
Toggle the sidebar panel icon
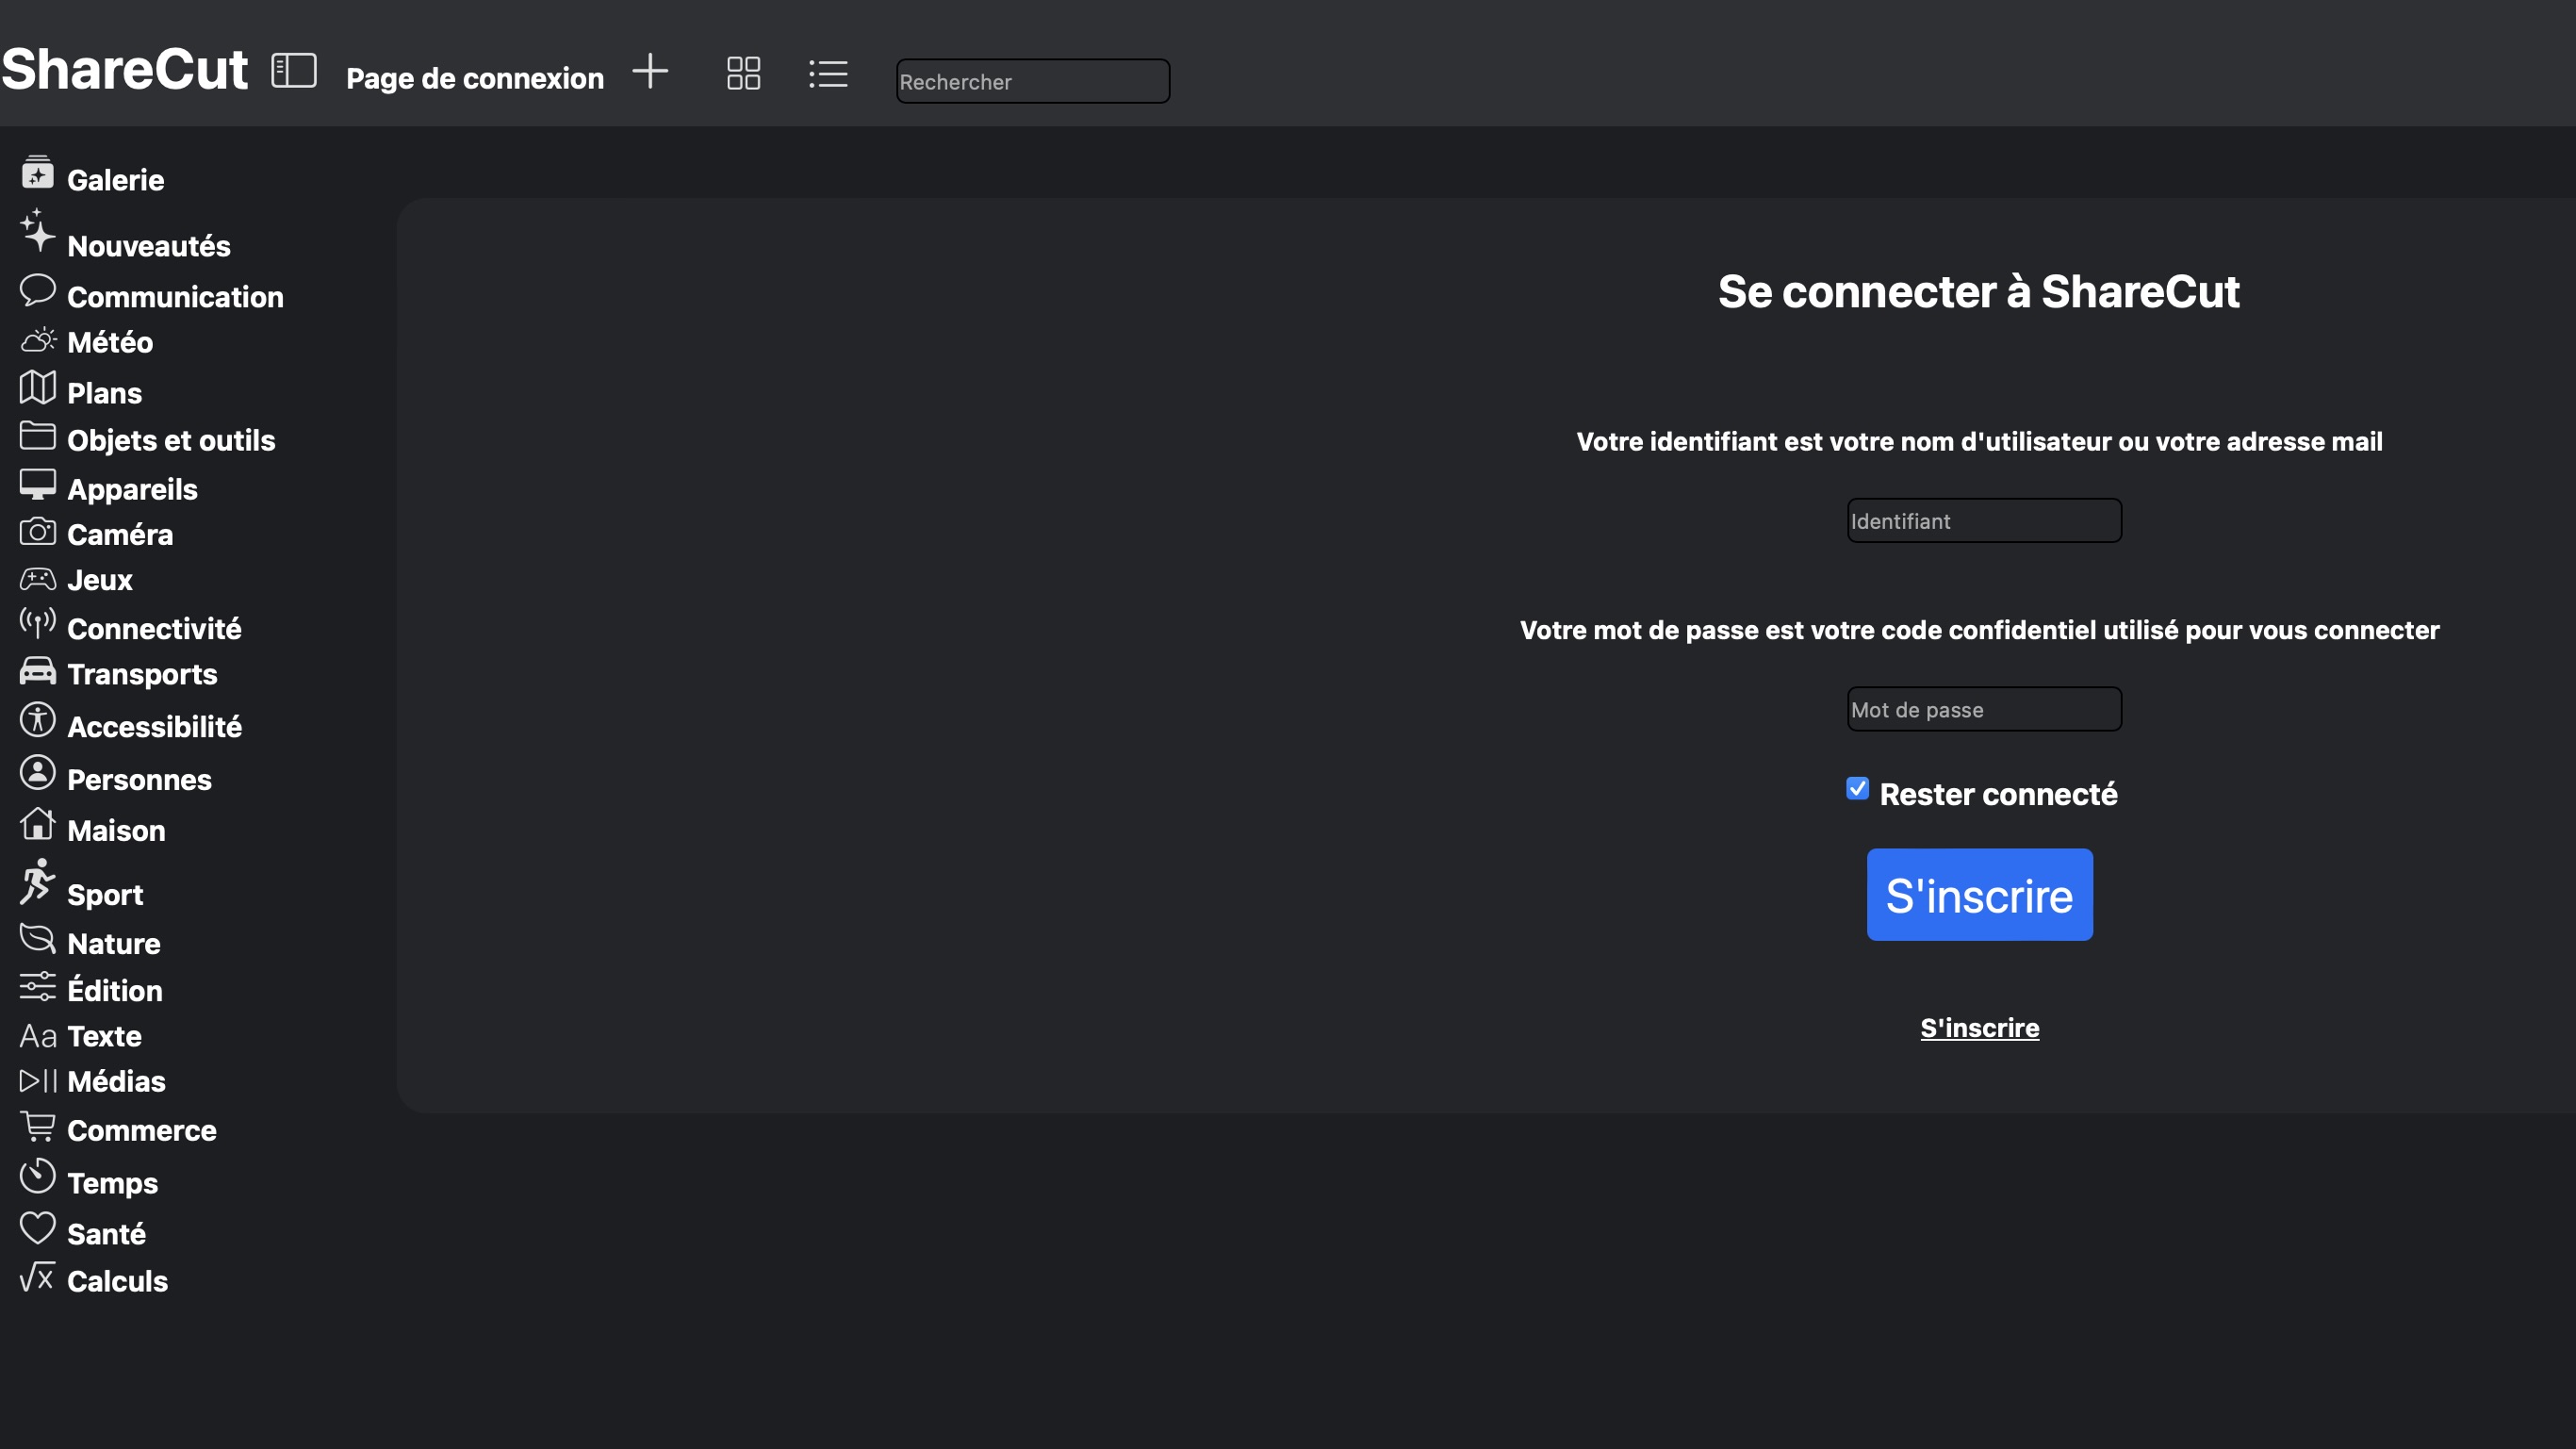[x=293, y=71]
